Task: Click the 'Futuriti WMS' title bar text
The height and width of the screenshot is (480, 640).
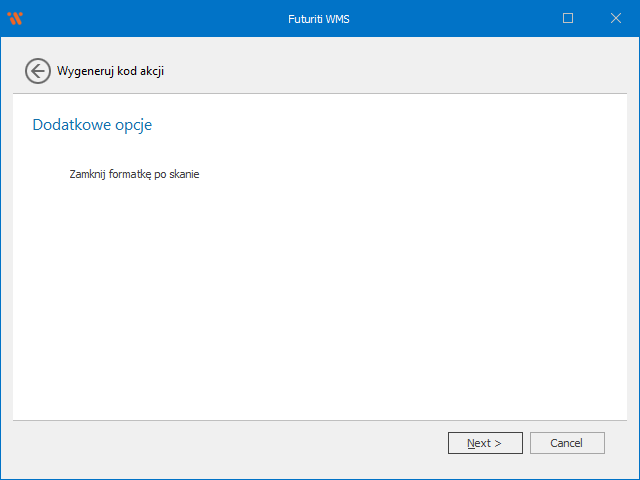Action: (x=319, y=18)
